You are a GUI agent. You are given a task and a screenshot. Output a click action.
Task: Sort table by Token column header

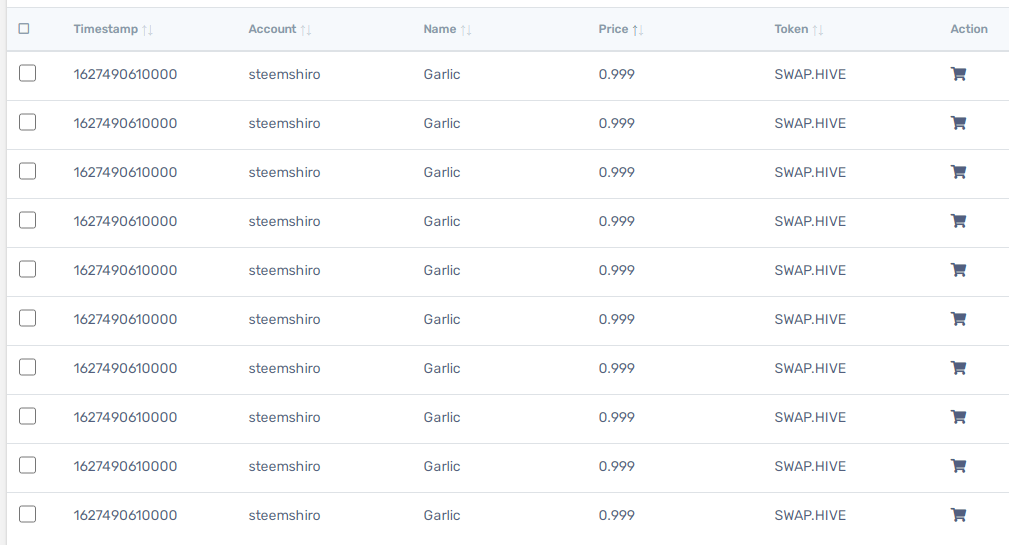pyautogui.click(x=791, y=29)
